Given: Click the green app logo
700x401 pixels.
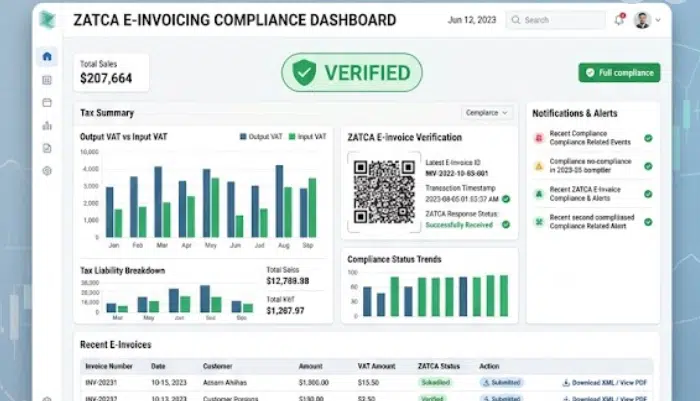Looking at the screenshot, I should point(47,20).
